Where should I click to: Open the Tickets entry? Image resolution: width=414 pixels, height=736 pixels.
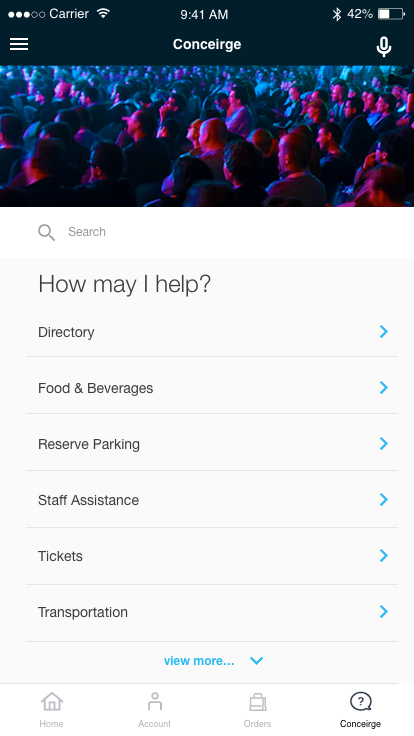tap(212, 556)
